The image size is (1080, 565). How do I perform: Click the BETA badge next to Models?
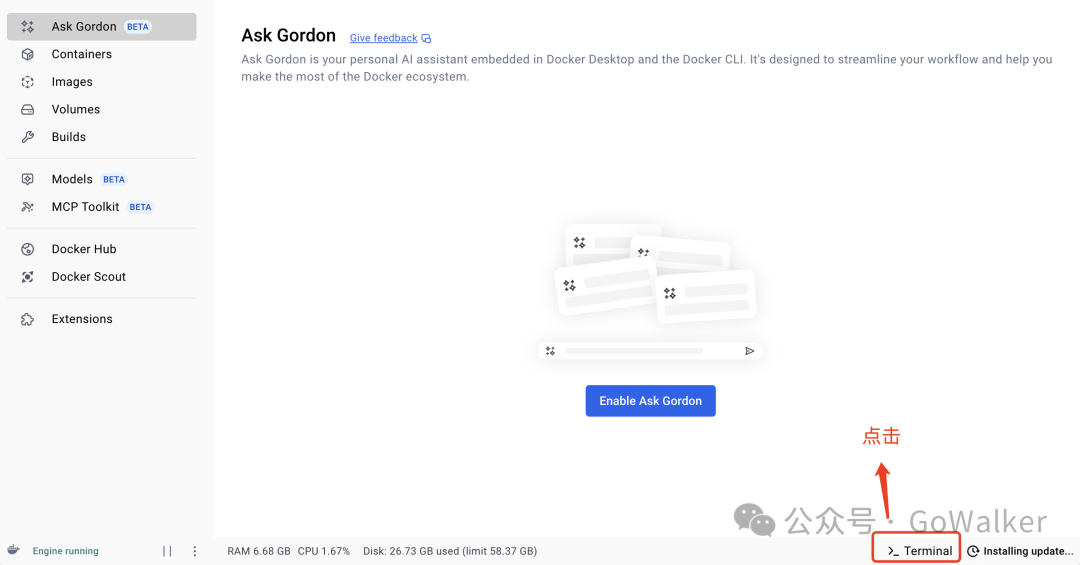[x=114, y=179]
